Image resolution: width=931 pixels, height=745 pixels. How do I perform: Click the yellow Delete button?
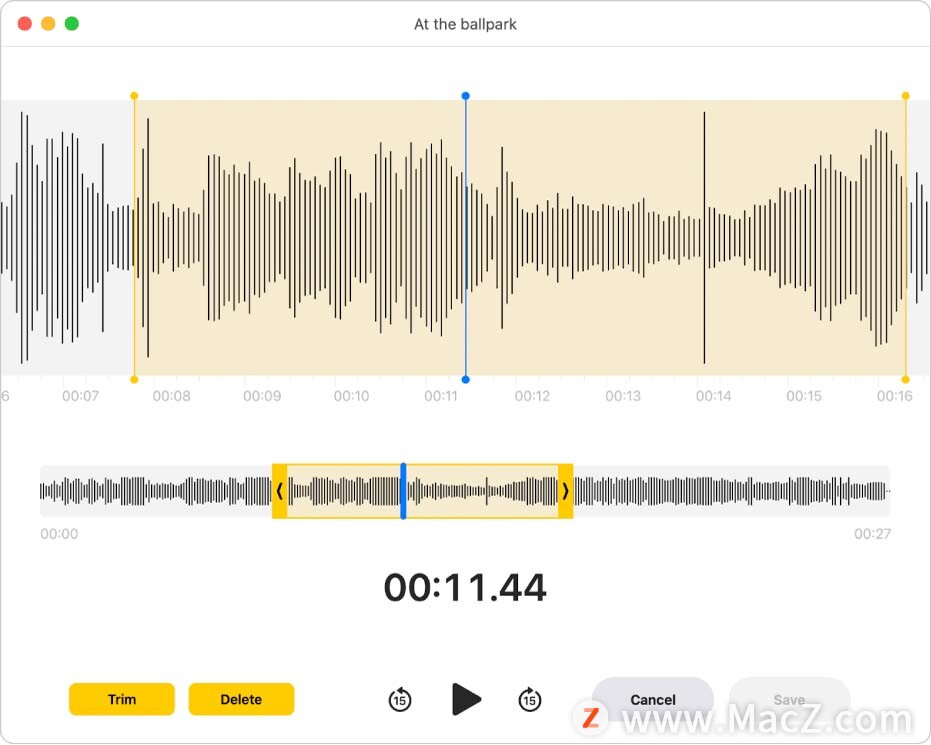point(241,699)
